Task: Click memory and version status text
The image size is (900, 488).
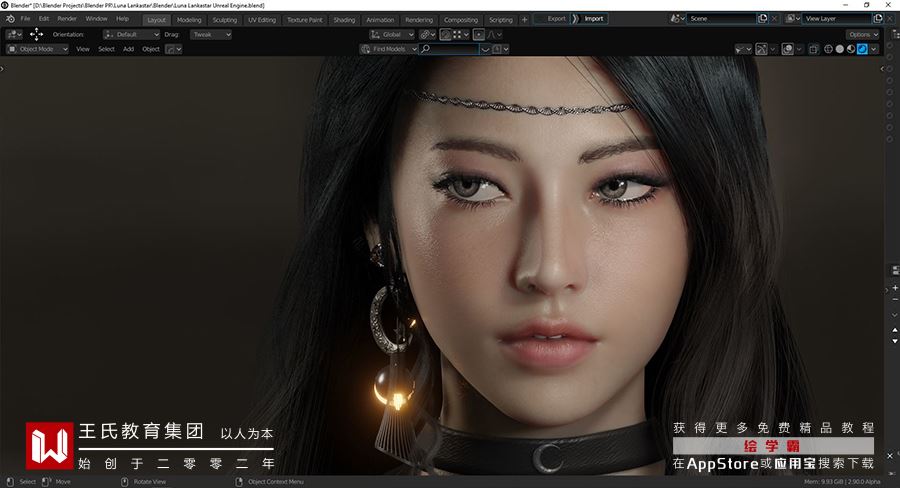Action: (842, 482)
